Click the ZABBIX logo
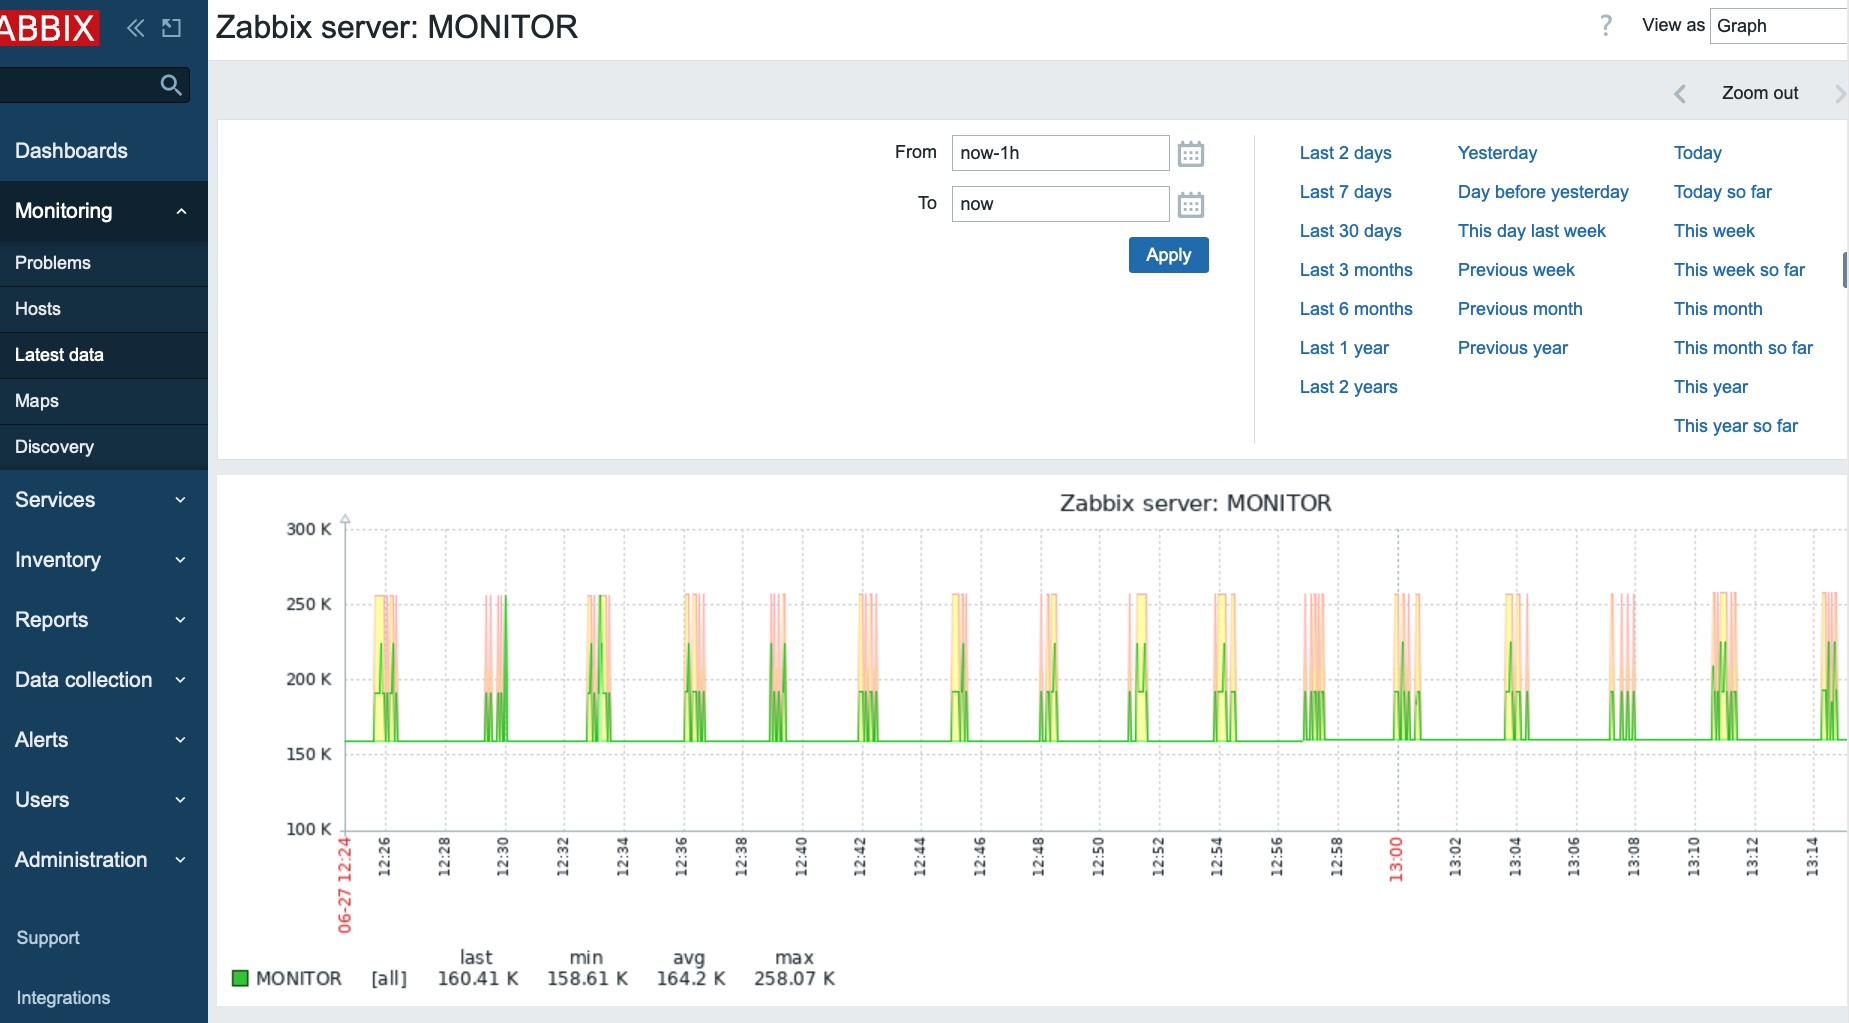The image size is (1849, 1023). pos(48,27)
